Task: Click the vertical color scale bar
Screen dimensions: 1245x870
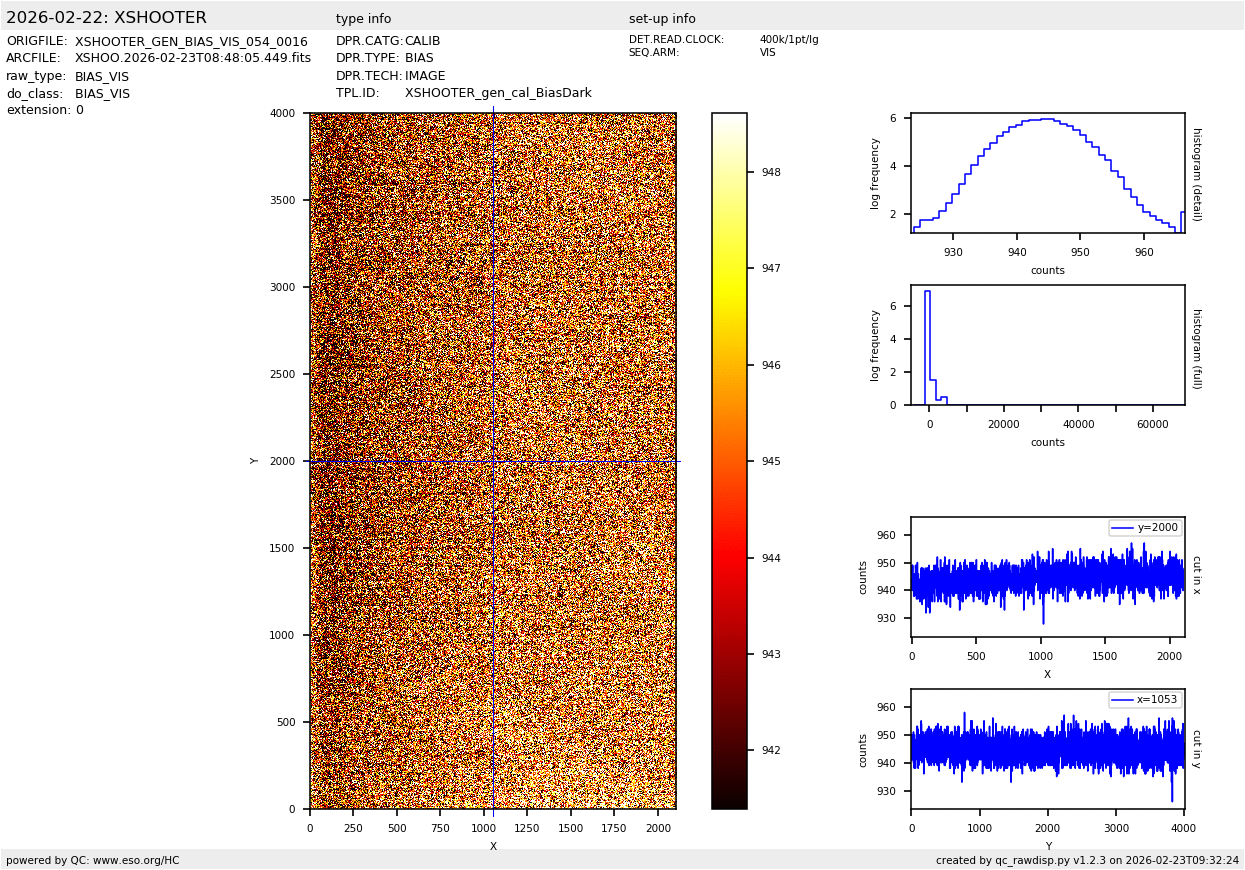Action: coord(729,460)
